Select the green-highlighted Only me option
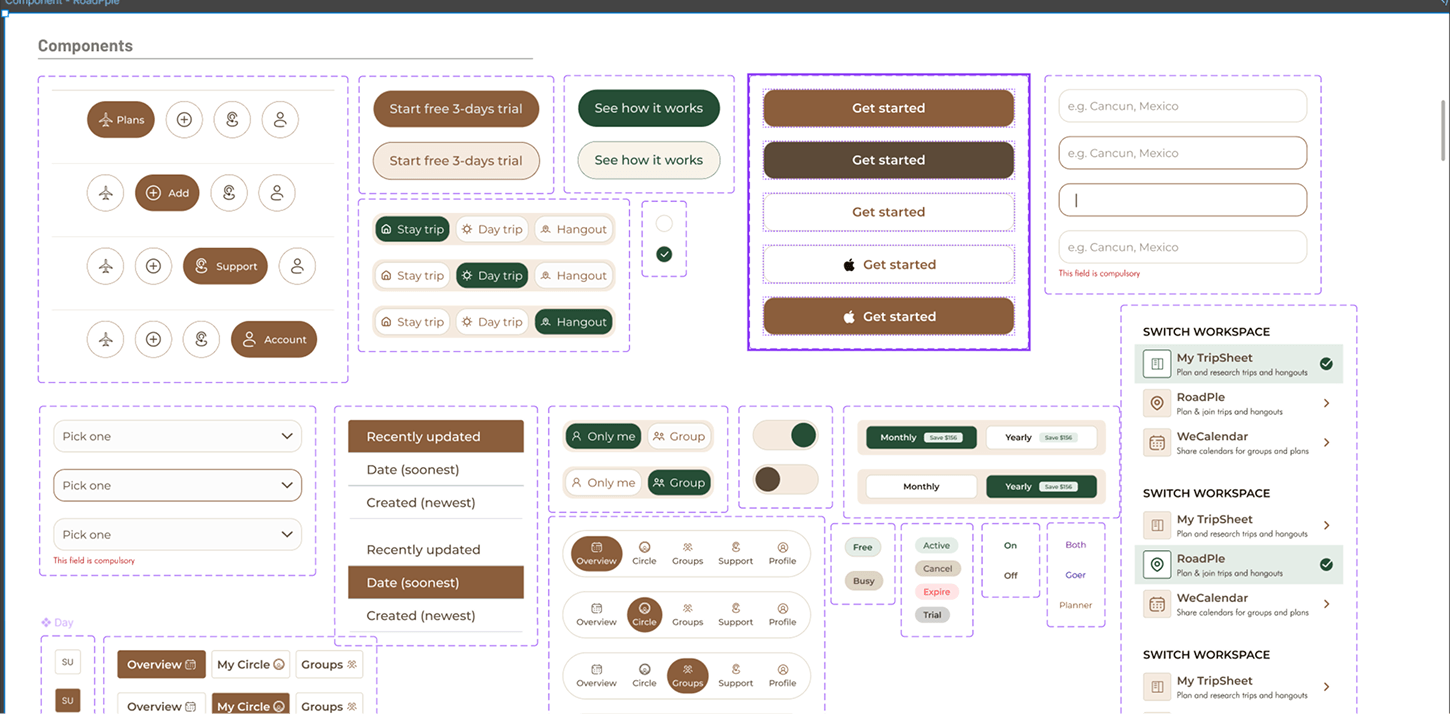 603,436
